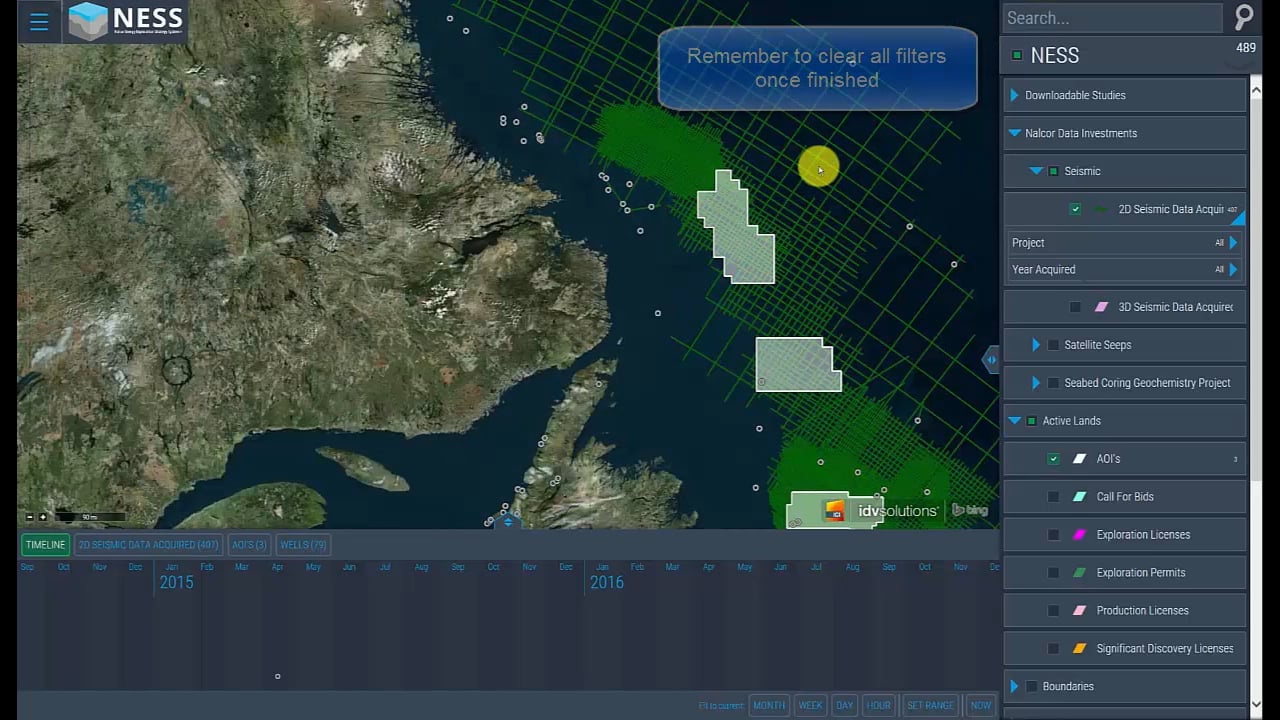
Task: Click Significant Discovery Licenses orange legend icon
Action: tap(1080, 649)
